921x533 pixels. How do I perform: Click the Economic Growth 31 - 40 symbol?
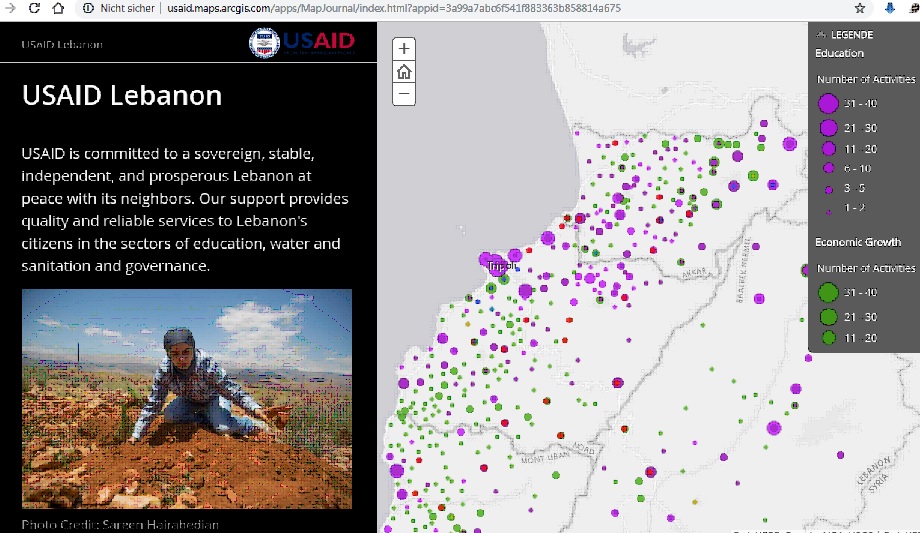click(828, 292)
